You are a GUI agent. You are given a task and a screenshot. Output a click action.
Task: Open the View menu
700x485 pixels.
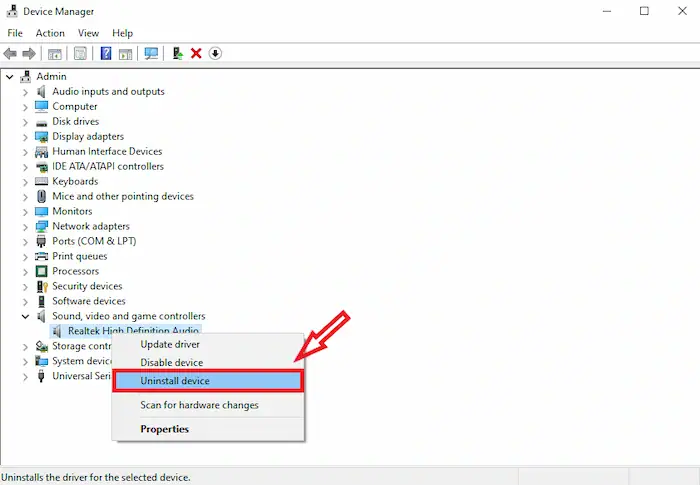point(88,33)
